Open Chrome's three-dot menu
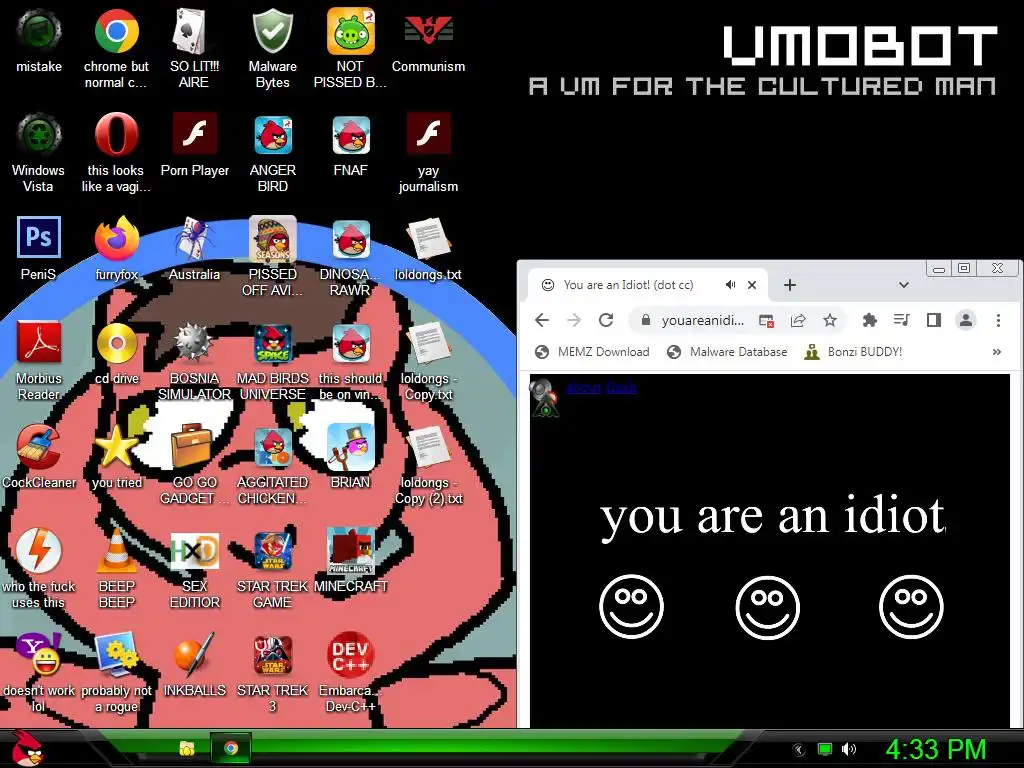Viewport: 1024px width, 768px height. [998, 320]
